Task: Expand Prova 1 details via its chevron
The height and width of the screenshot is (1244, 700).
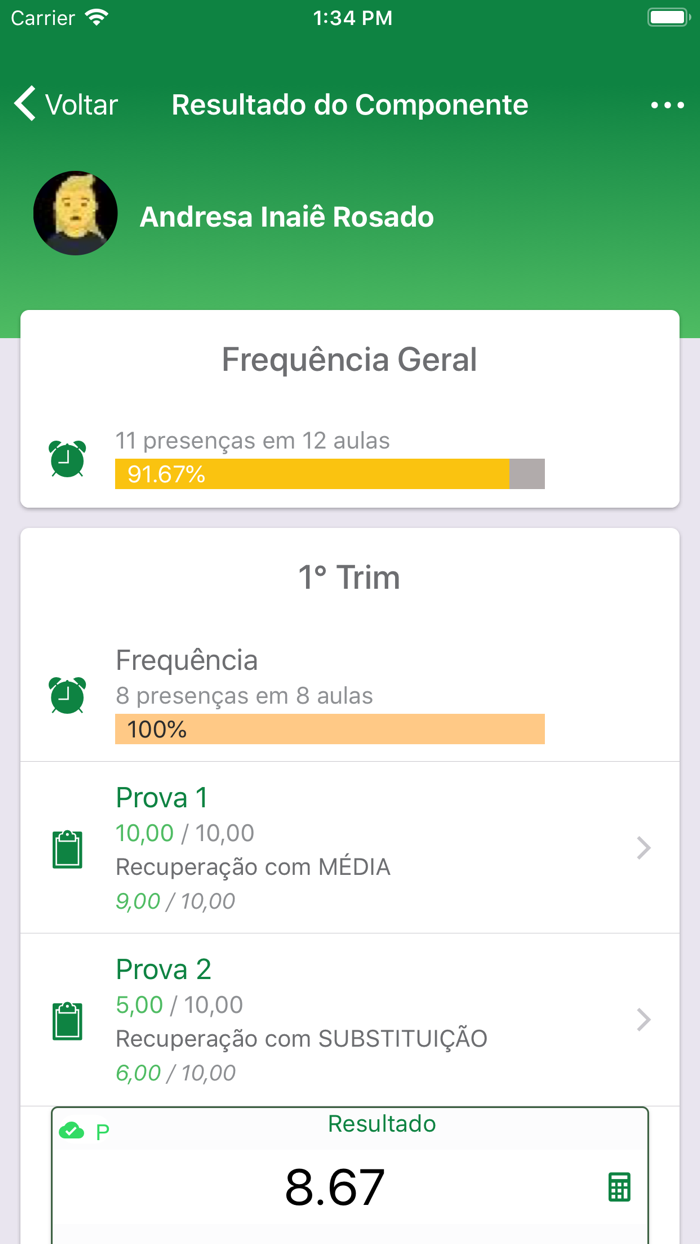Action: [x=643, y=848]
